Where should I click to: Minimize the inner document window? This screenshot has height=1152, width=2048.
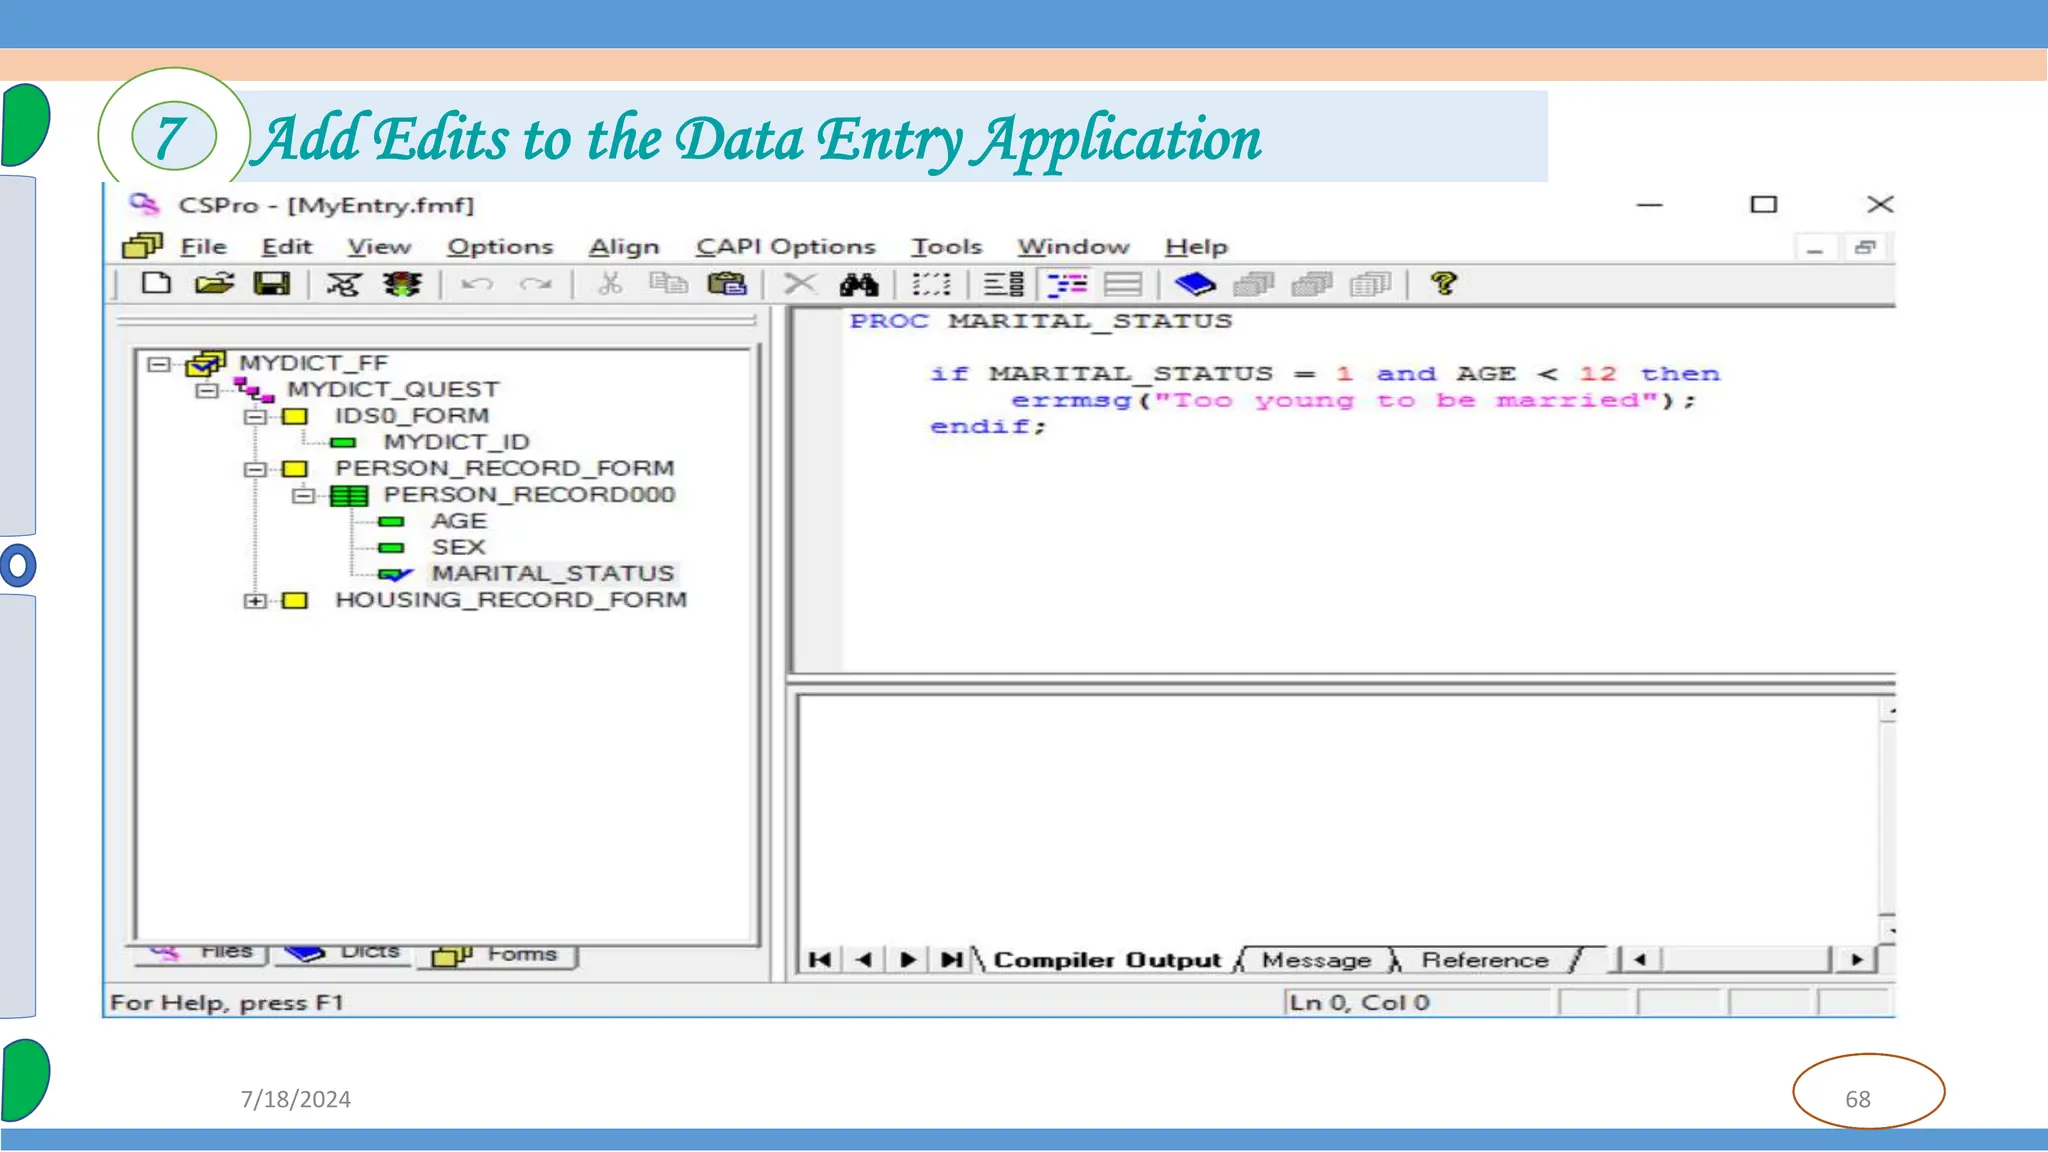[x=1815, y=247]
